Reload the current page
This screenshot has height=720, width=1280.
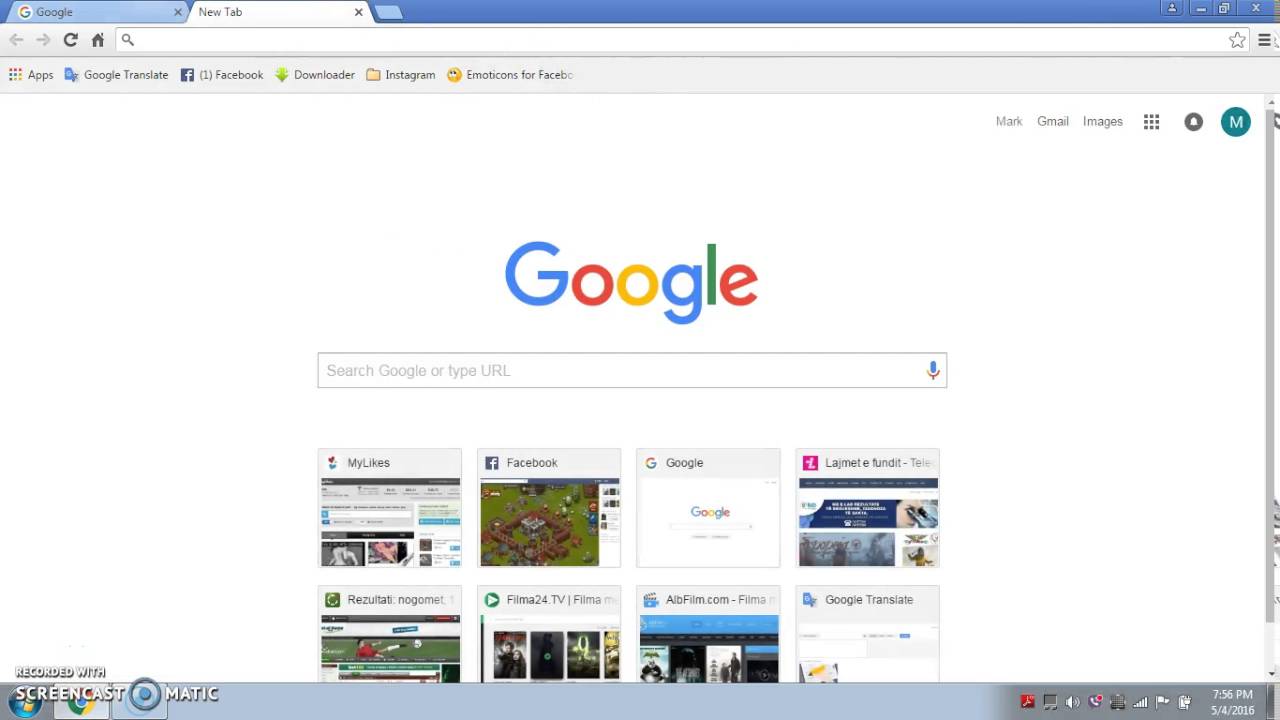[70, 40]
